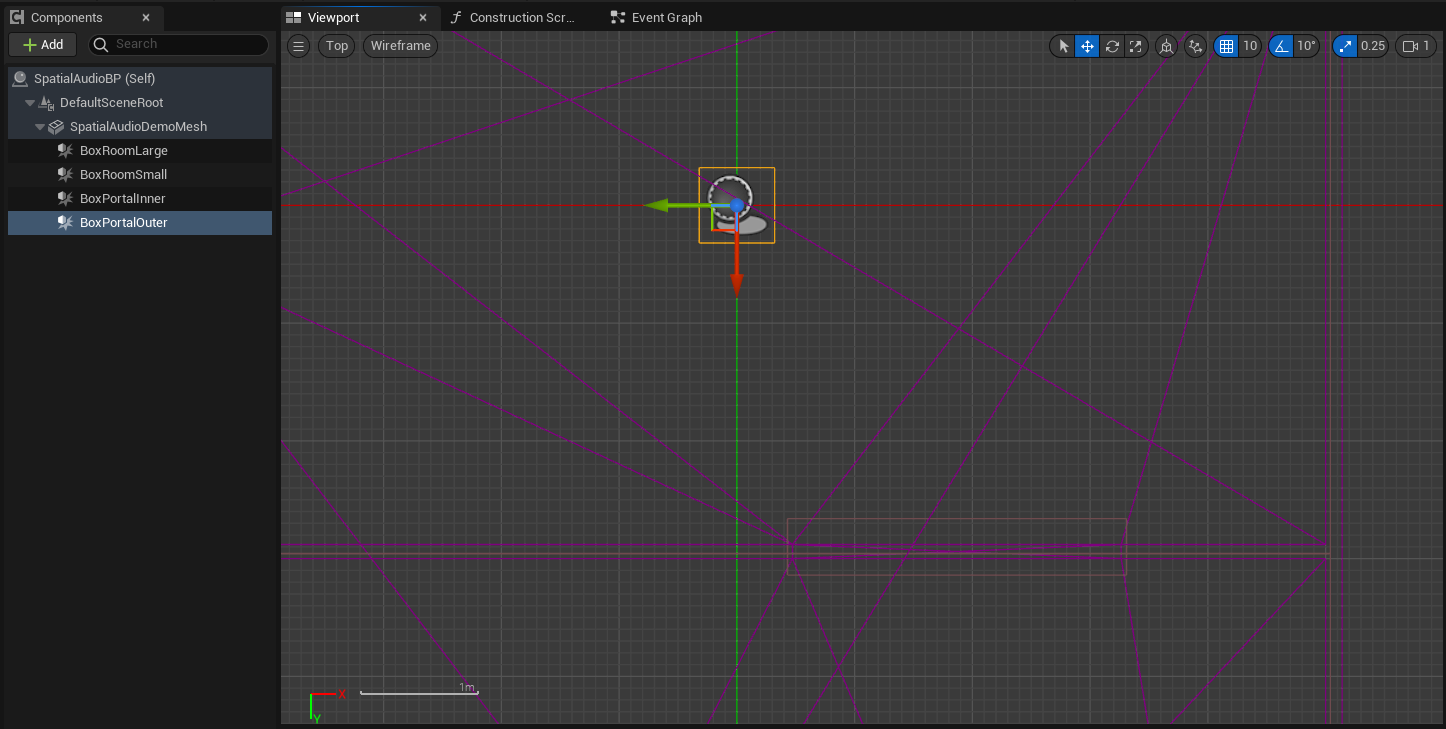Activate the Select objects mode arrow tool

1063,46
